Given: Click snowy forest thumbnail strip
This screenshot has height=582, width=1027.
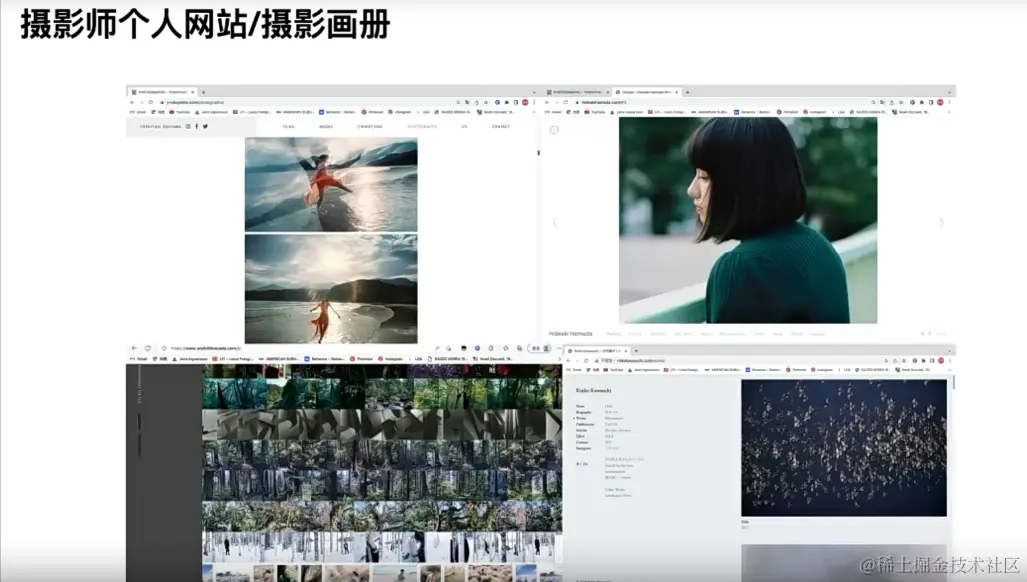Looking at the screenshot, I should coord(382,547).
